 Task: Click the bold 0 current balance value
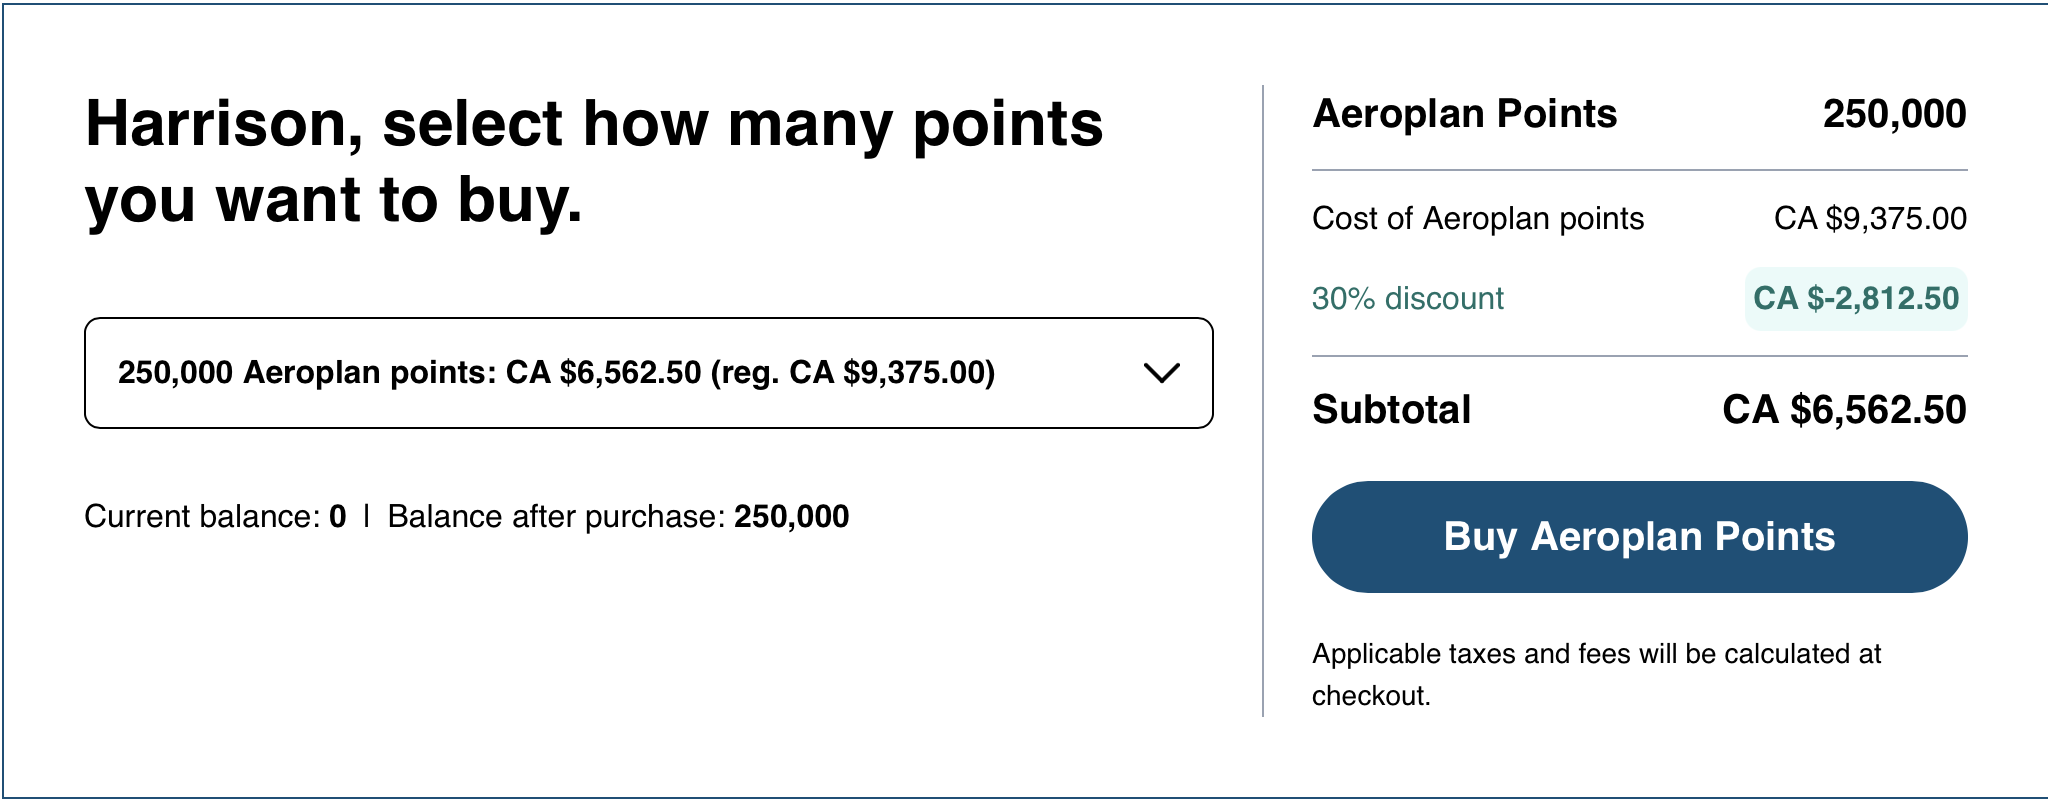pos(338,516)
